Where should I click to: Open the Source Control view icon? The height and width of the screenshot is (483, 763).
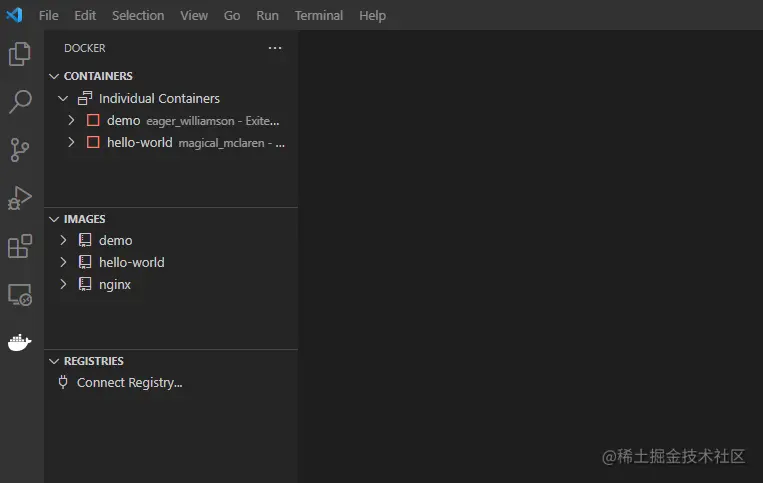pyautogui.click(x=19, y=150)
